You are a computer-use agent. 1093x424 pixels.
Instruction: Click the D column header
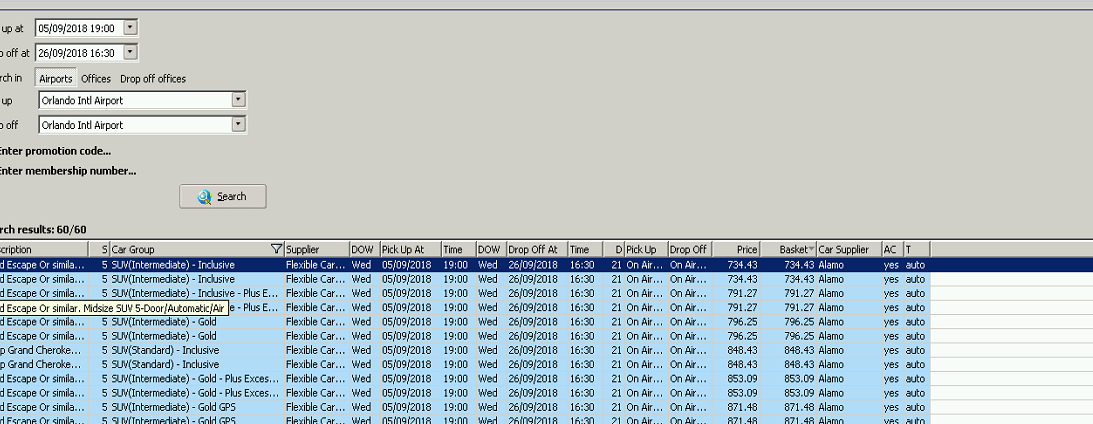[613, 249]
